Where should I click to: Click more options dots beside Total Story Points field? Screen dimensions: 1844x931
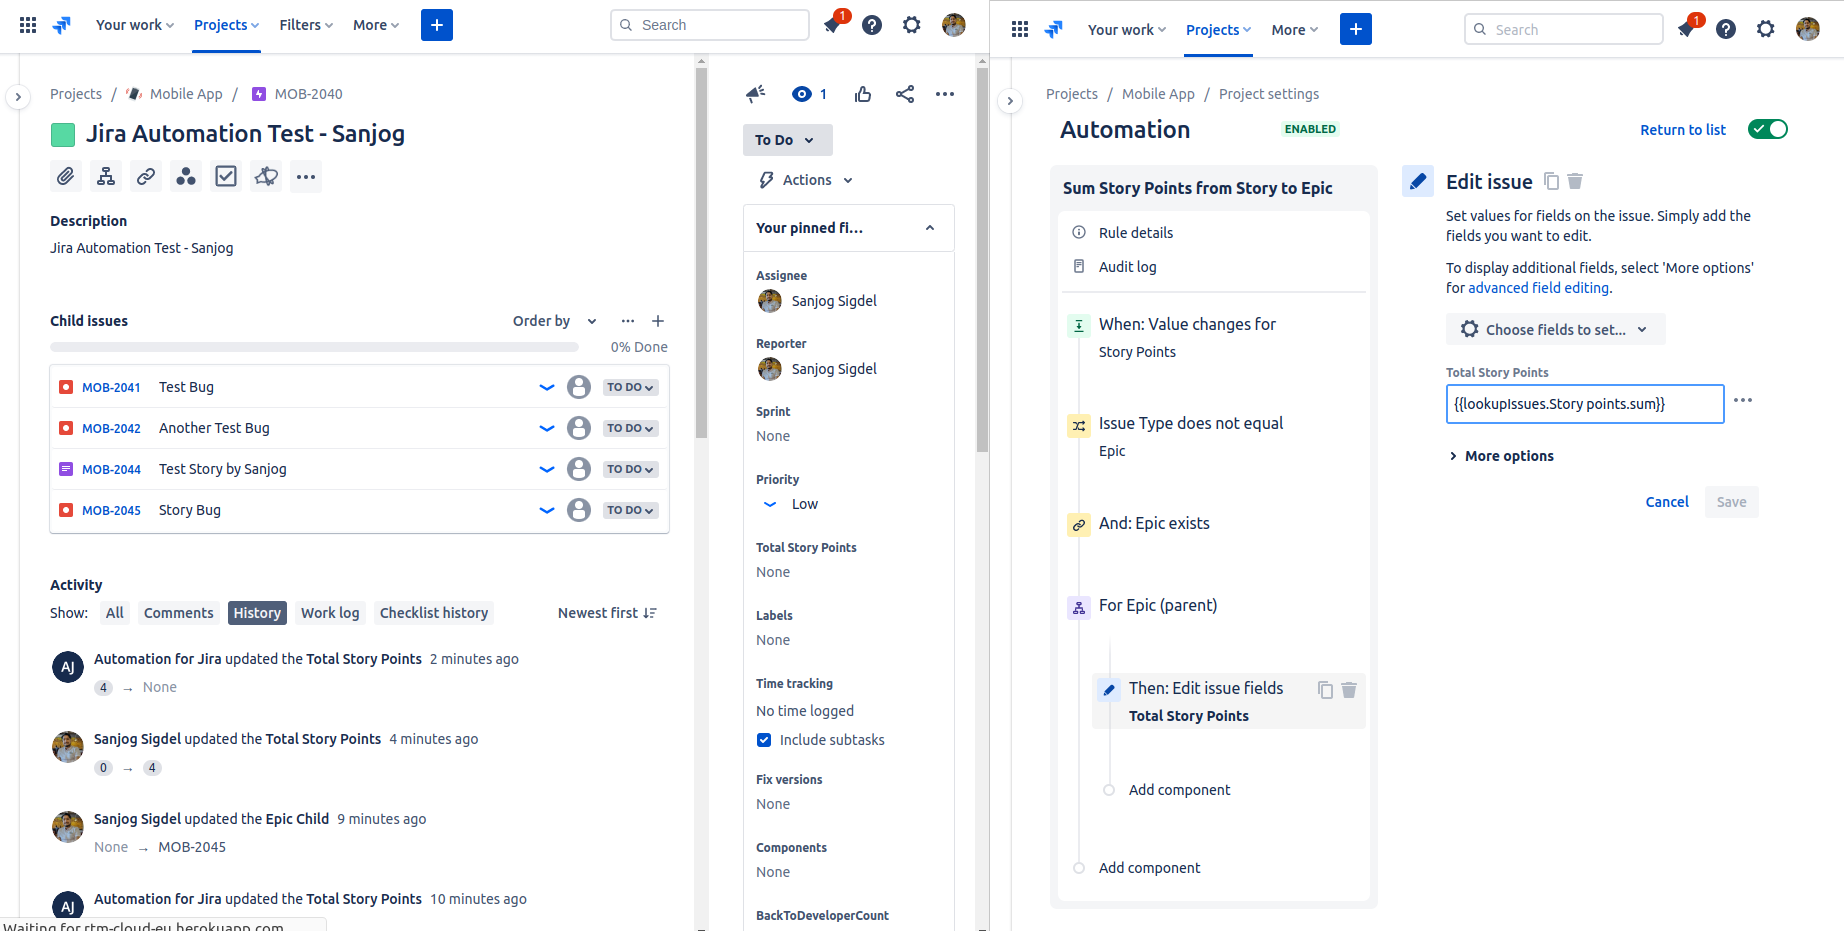[x=1743, y=400]
